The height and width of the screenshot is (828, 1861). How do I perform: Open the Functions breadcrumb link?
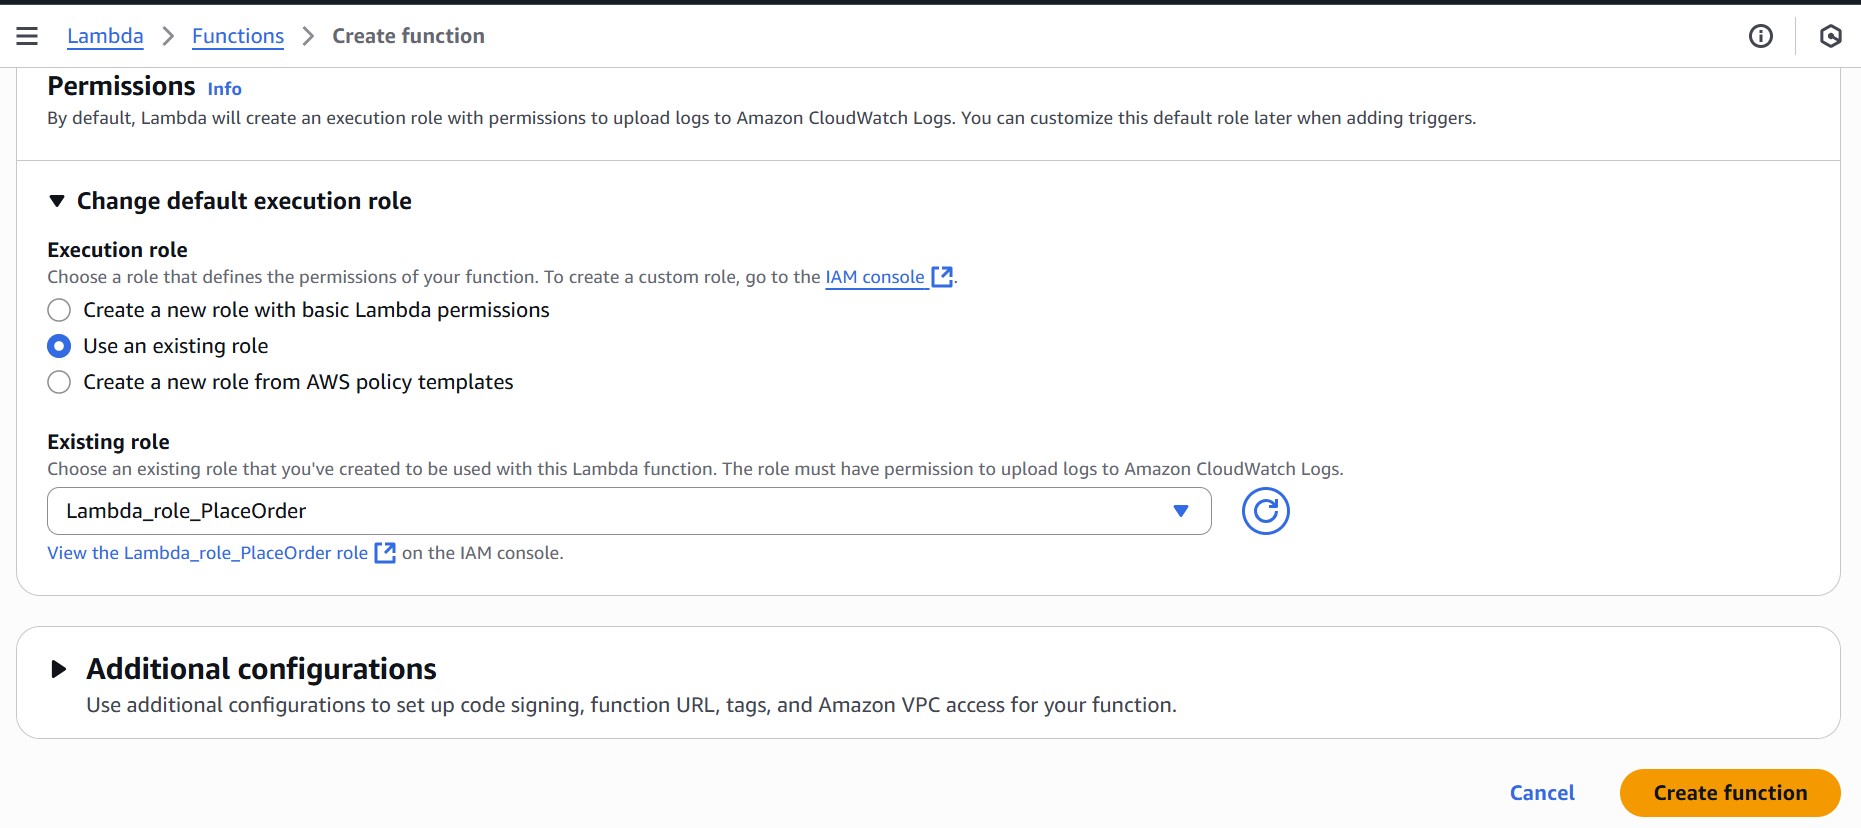[238, 36]
